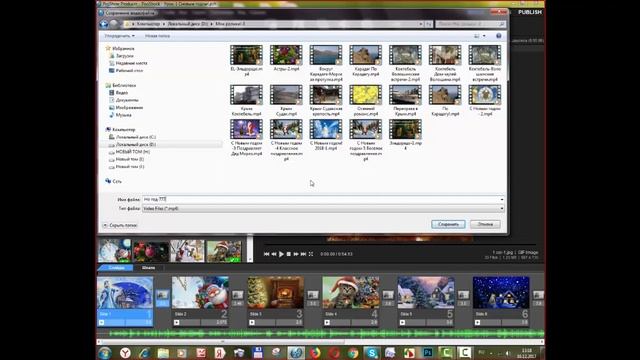
Task: Create a folder with Новая папка
Action: (x=157, y=36)
